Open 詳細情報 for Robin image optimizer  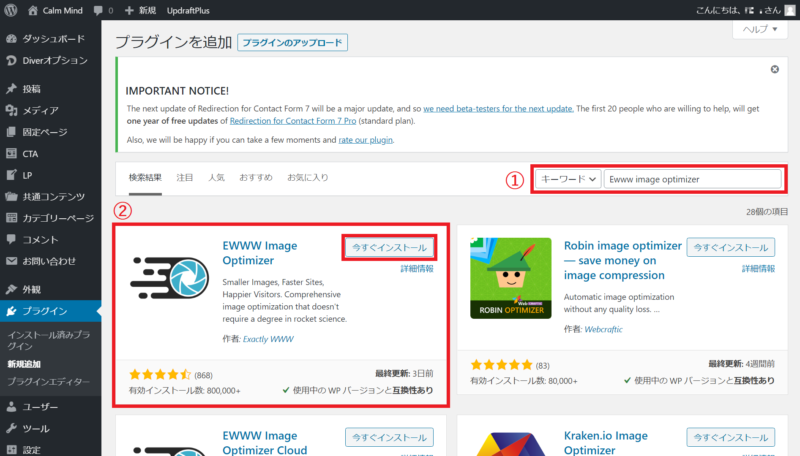pyautogui.click(x=758, y=268)
